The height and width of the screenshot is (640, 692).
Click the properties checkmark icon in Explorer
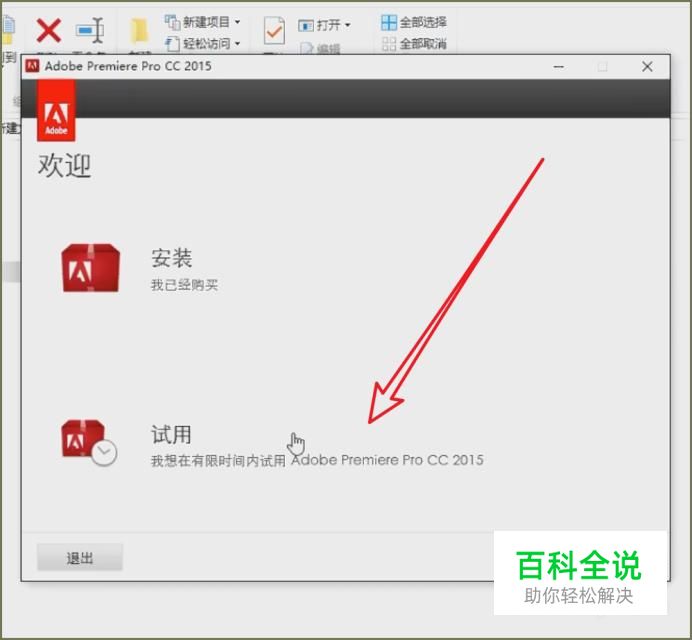point(274,30)
